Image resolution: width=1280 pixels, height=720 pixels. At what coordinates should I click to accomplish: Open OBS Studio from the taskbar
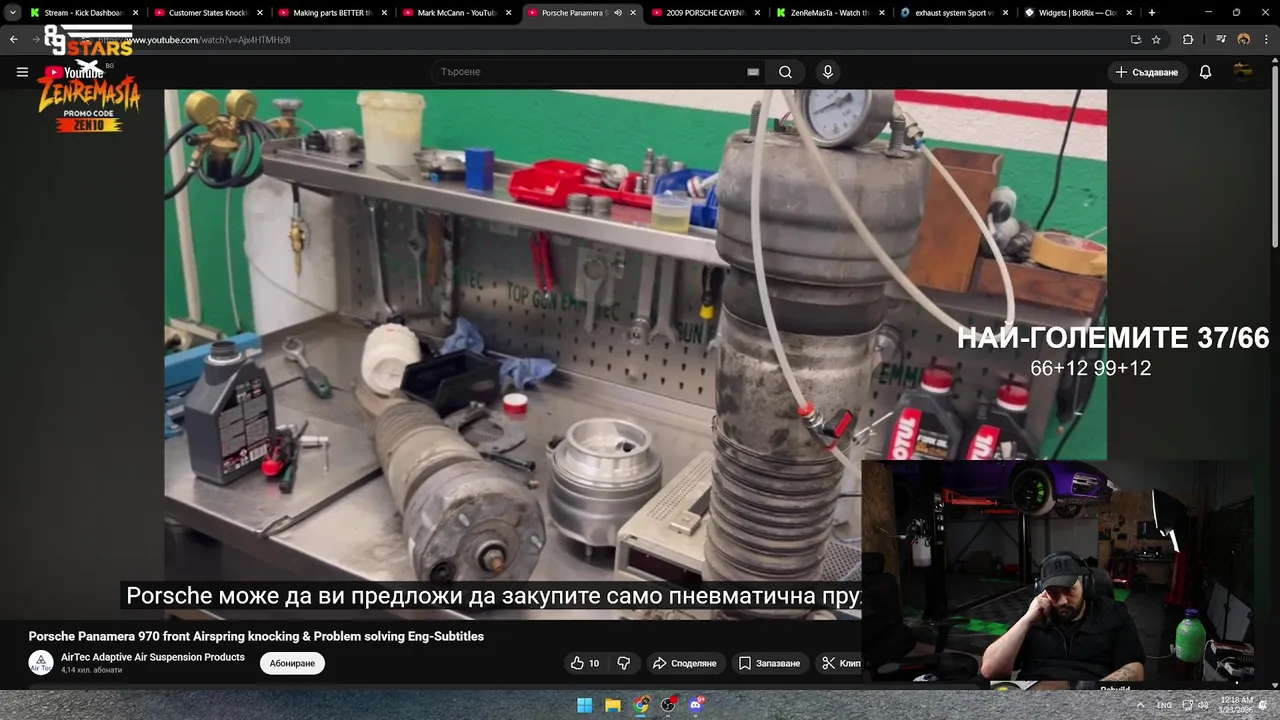668,705
